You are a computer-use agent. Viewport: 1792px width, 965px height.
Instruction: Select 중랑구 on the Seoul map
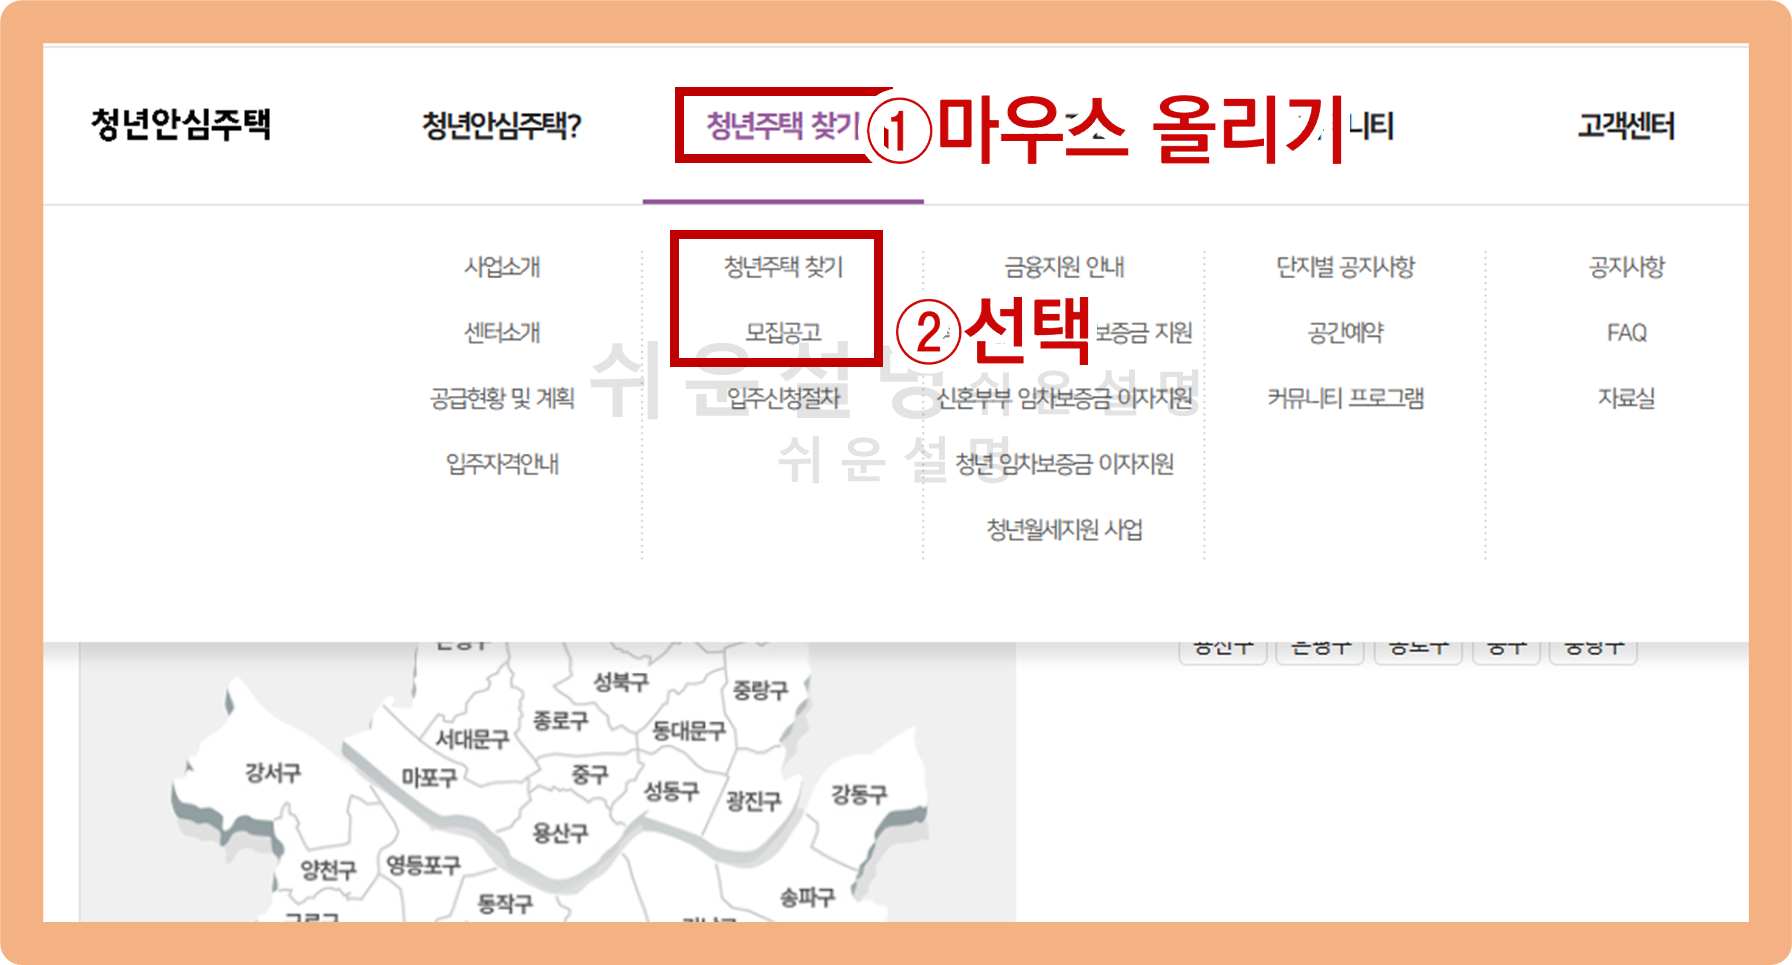760,689
